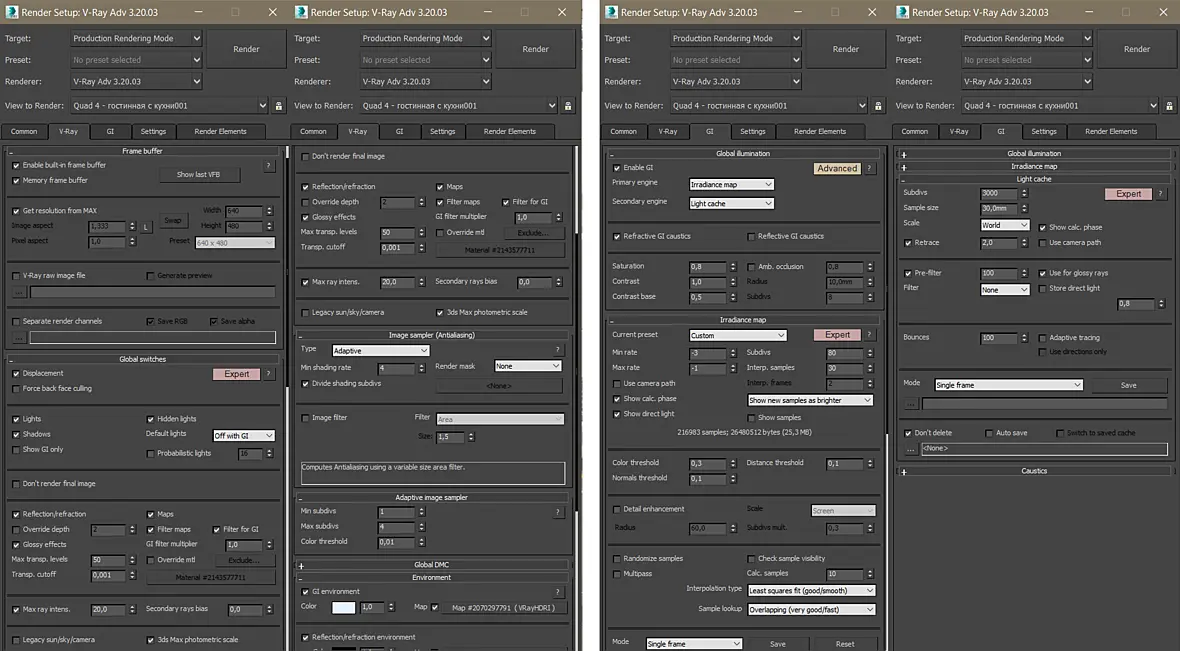Open help for the Image sampler rollout
The image size is (1180, 651).
[558, 350]
